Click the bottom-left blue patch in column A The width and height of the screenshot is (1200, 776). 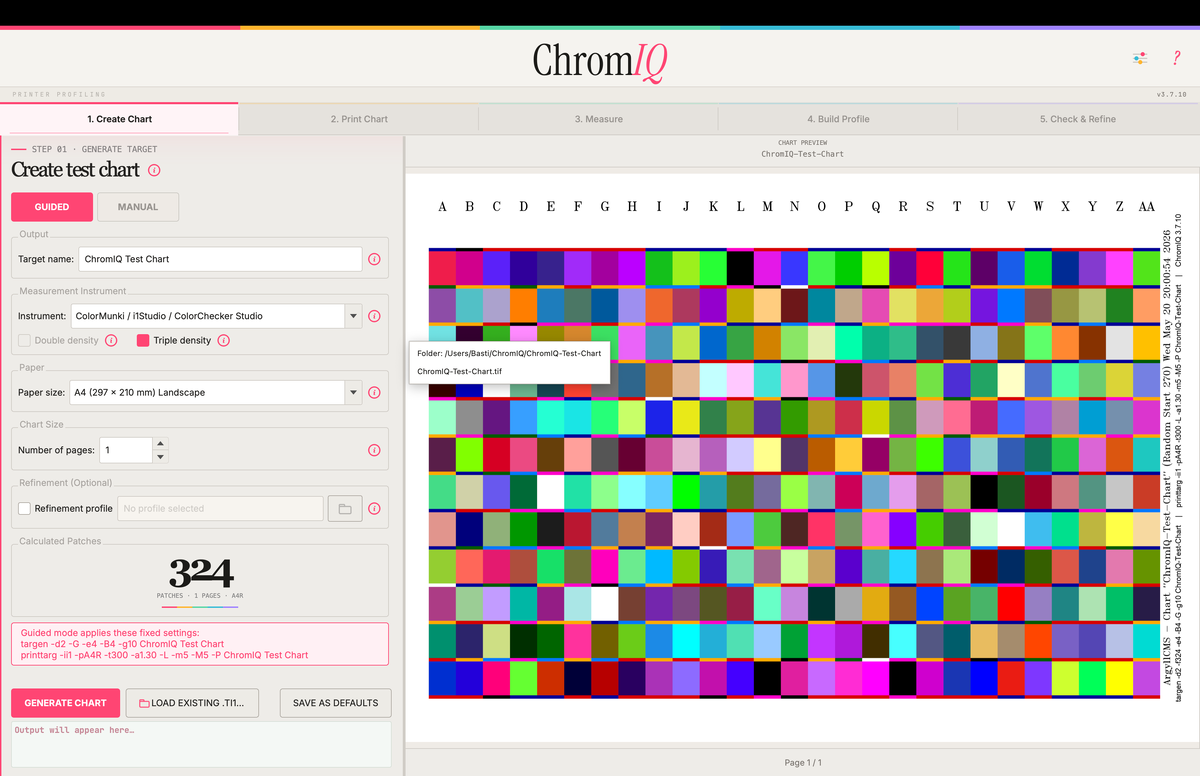coord(442,678)
